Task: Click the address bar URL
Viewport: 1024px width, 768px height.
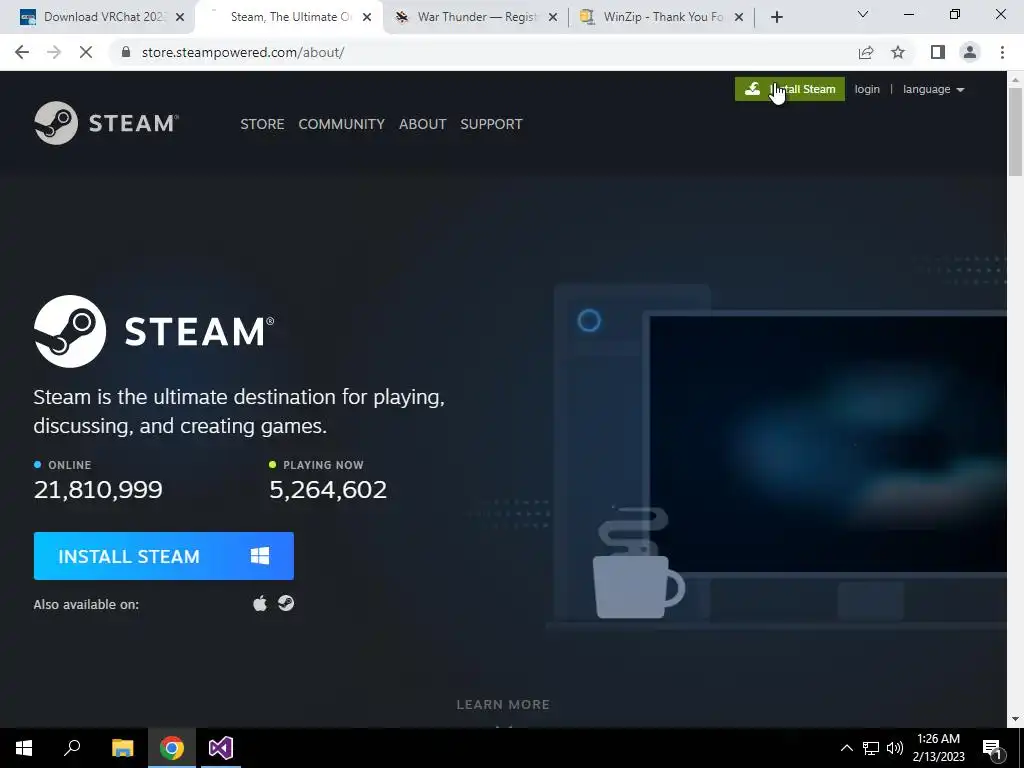Action: pos(243,52)
